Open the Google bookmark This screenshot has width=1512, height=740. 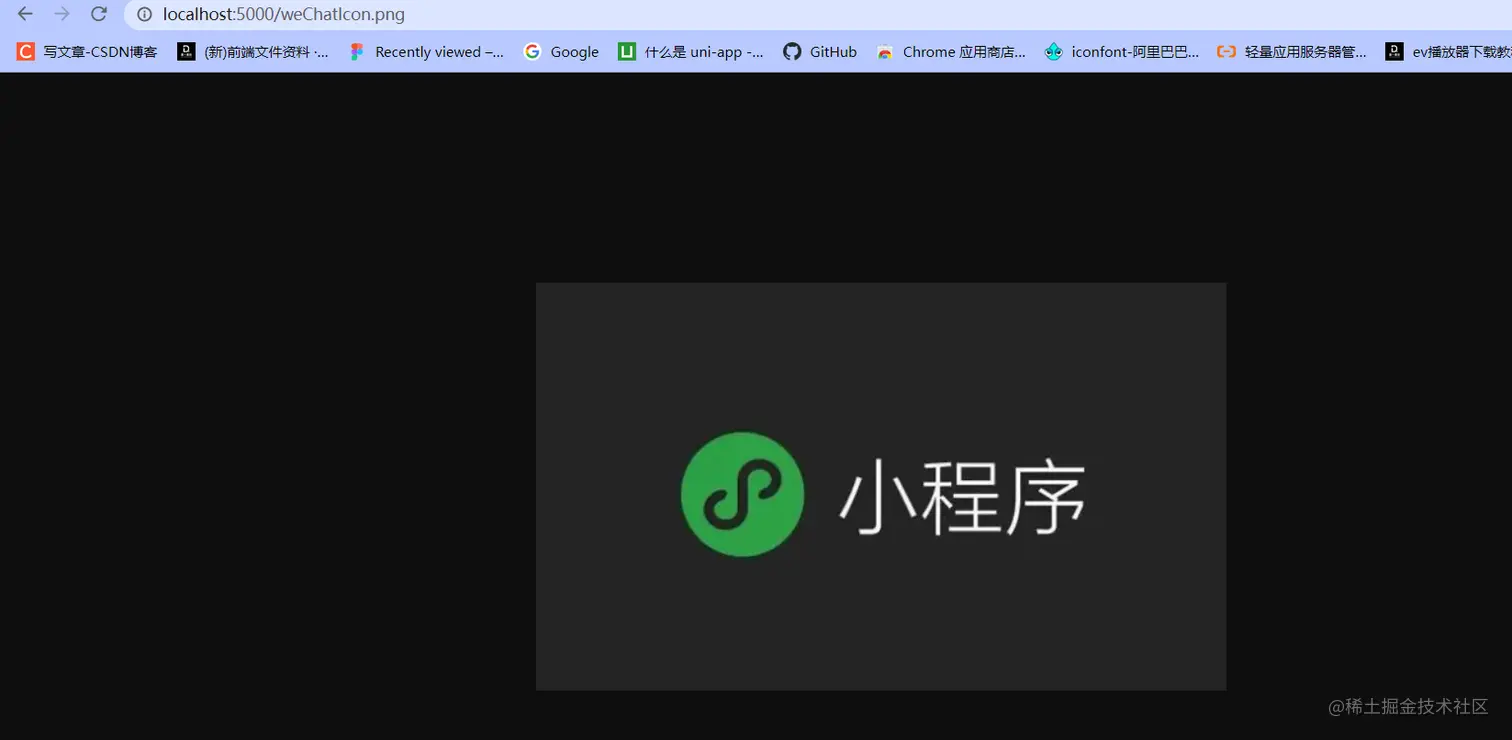pyautogui.click(x=561, y=52)
